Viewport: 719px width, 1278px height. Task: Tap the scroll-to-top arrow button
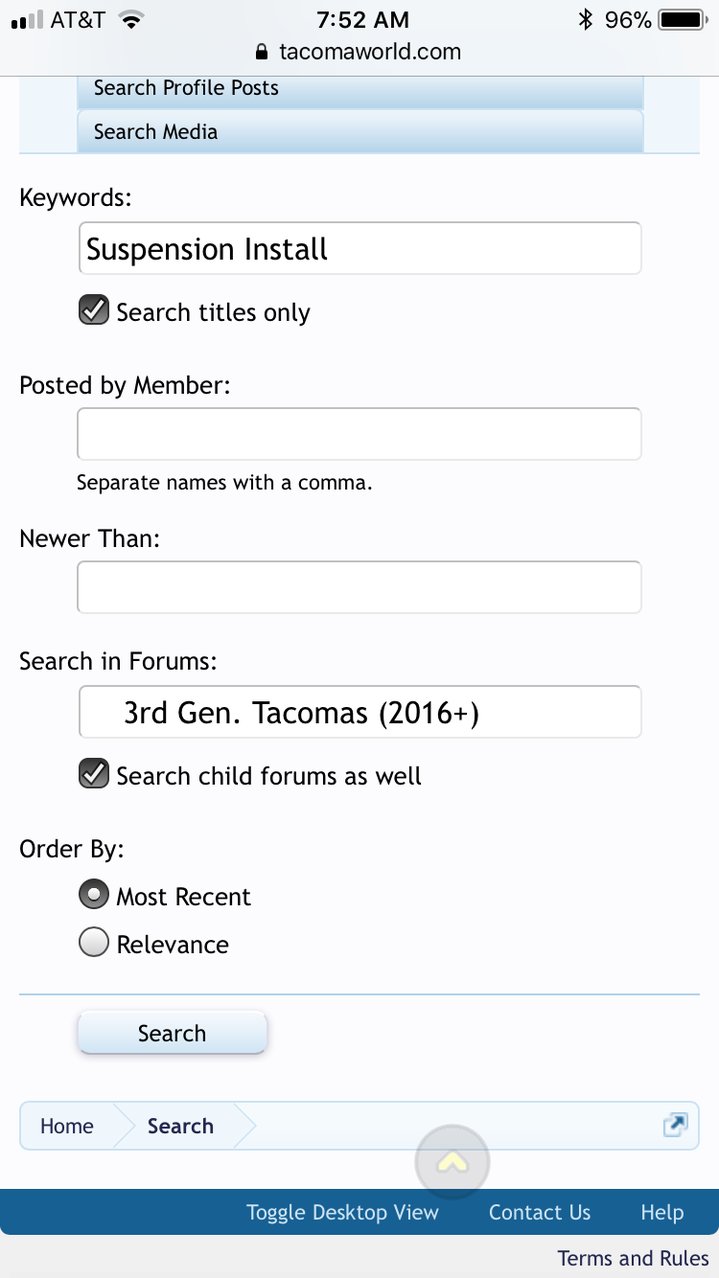pyautogui.click(x=452, y=1162)
